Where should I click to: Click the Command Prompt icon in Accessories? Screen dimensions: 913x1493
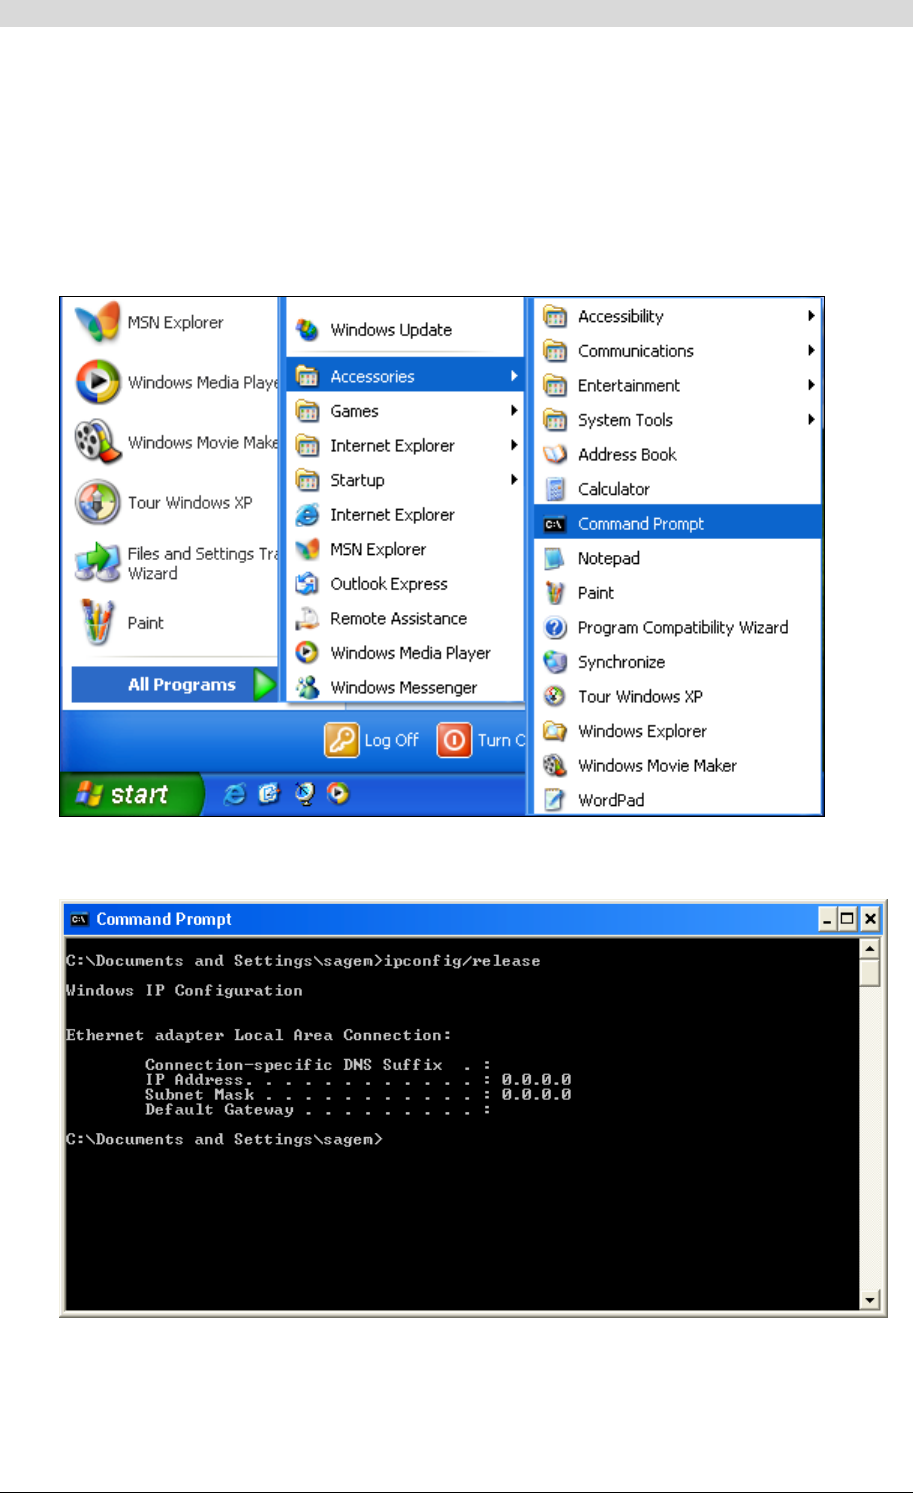tap(555, 524)
